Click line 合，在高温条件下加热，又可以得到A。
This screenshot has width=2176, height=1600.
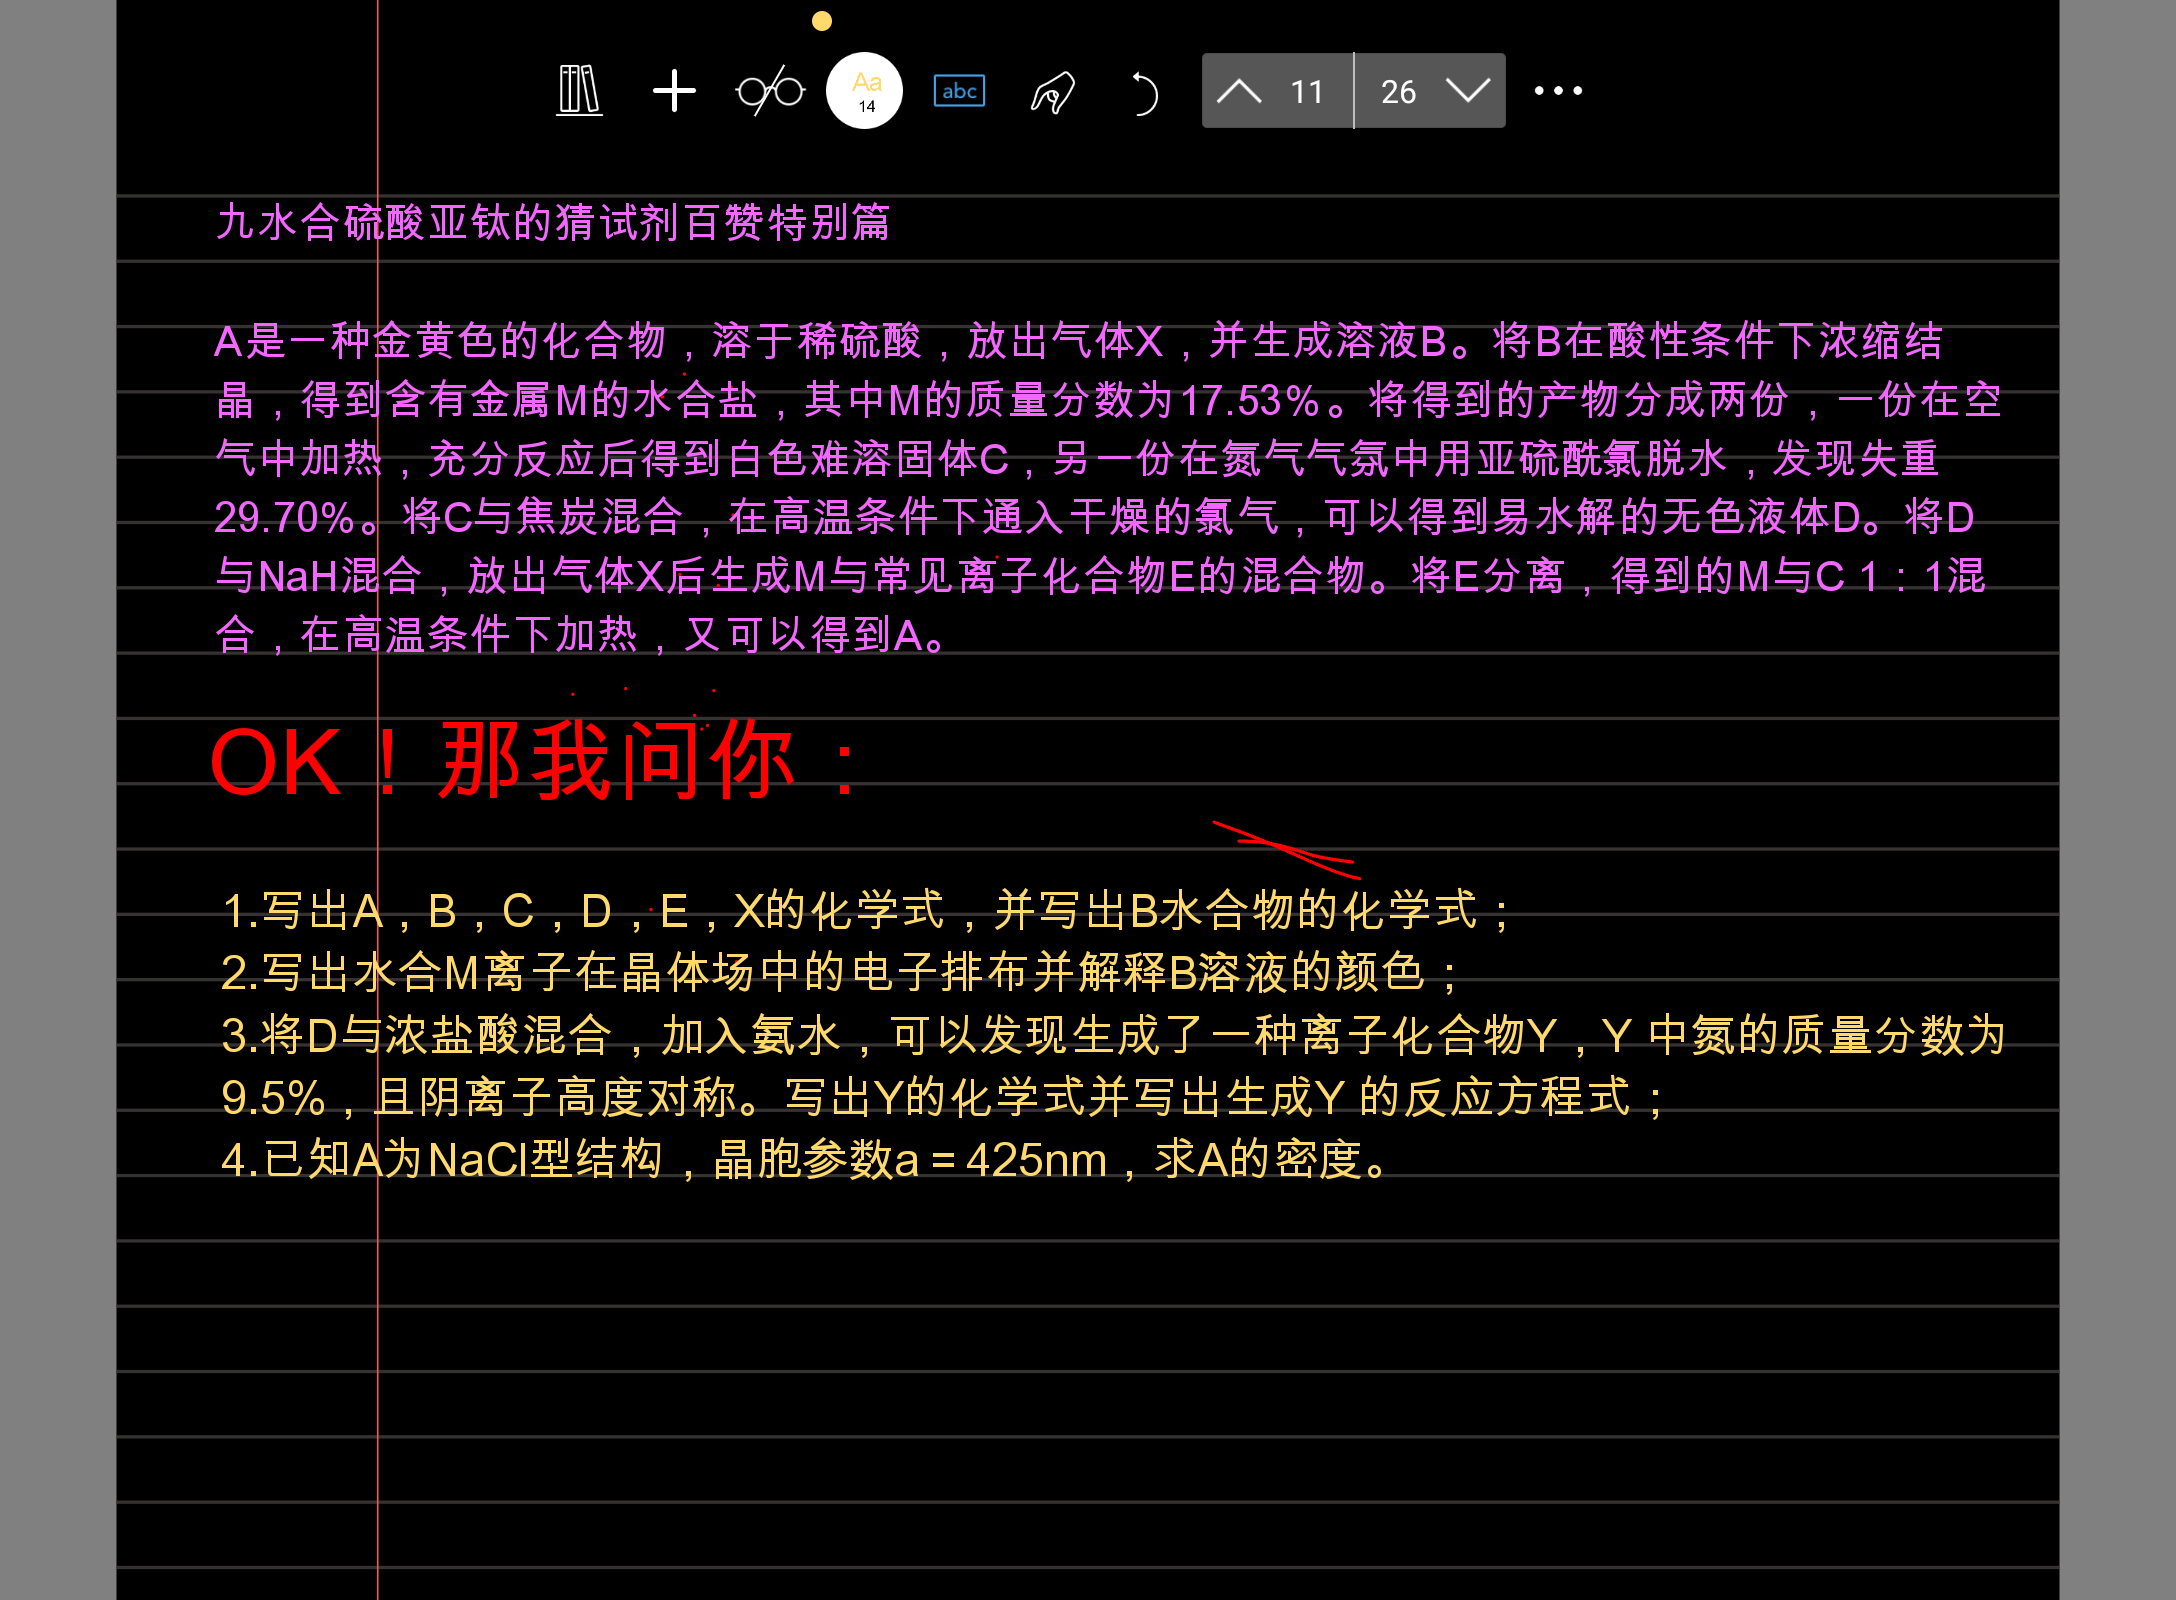(x=581, y=635)
